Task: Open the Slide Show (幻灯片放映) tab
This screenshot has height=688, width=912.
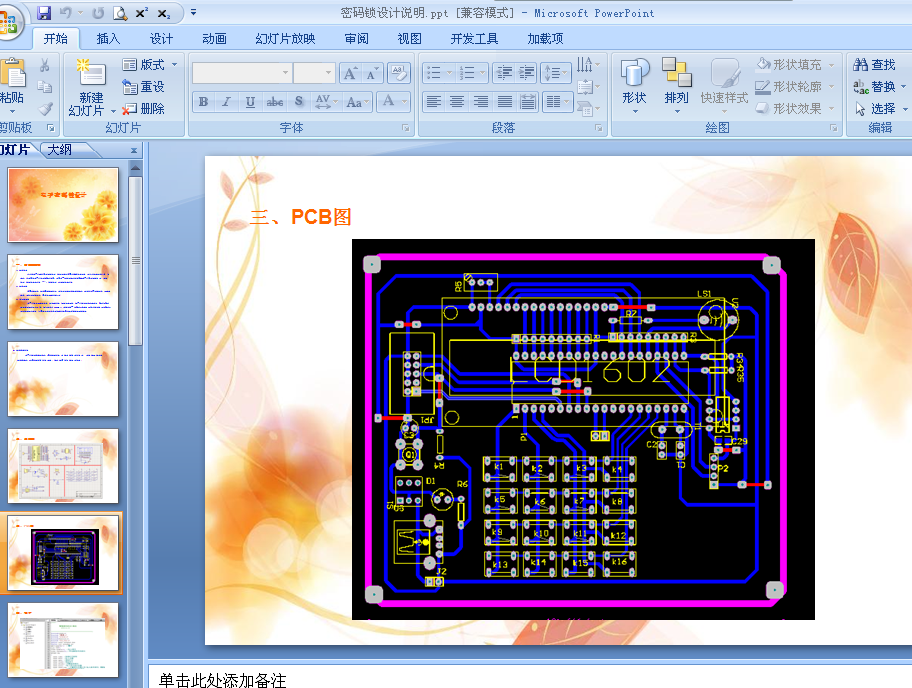Action: (286, 39)
